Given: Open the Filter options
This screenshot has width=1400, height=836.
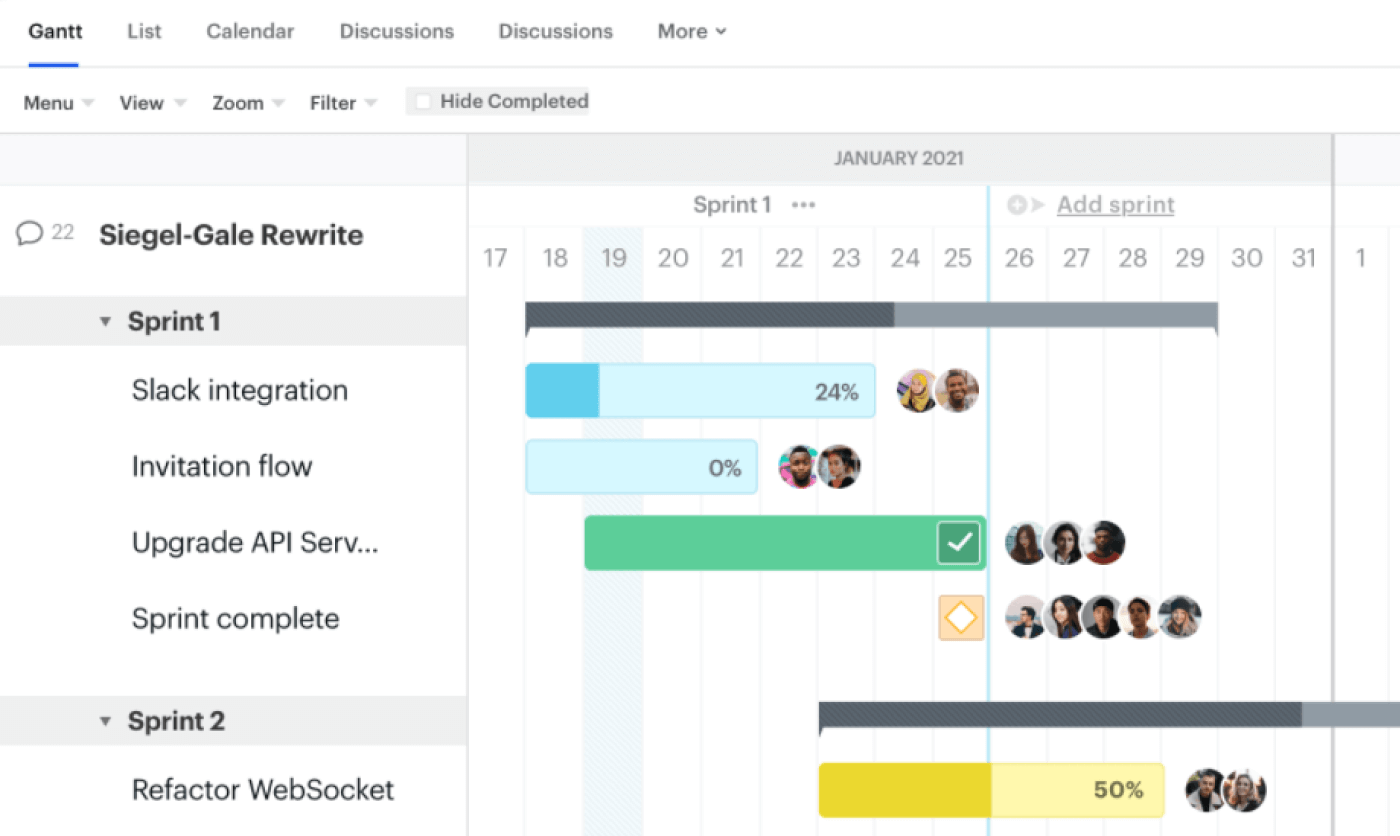Looking at the screenshot, I should point(342,102).
